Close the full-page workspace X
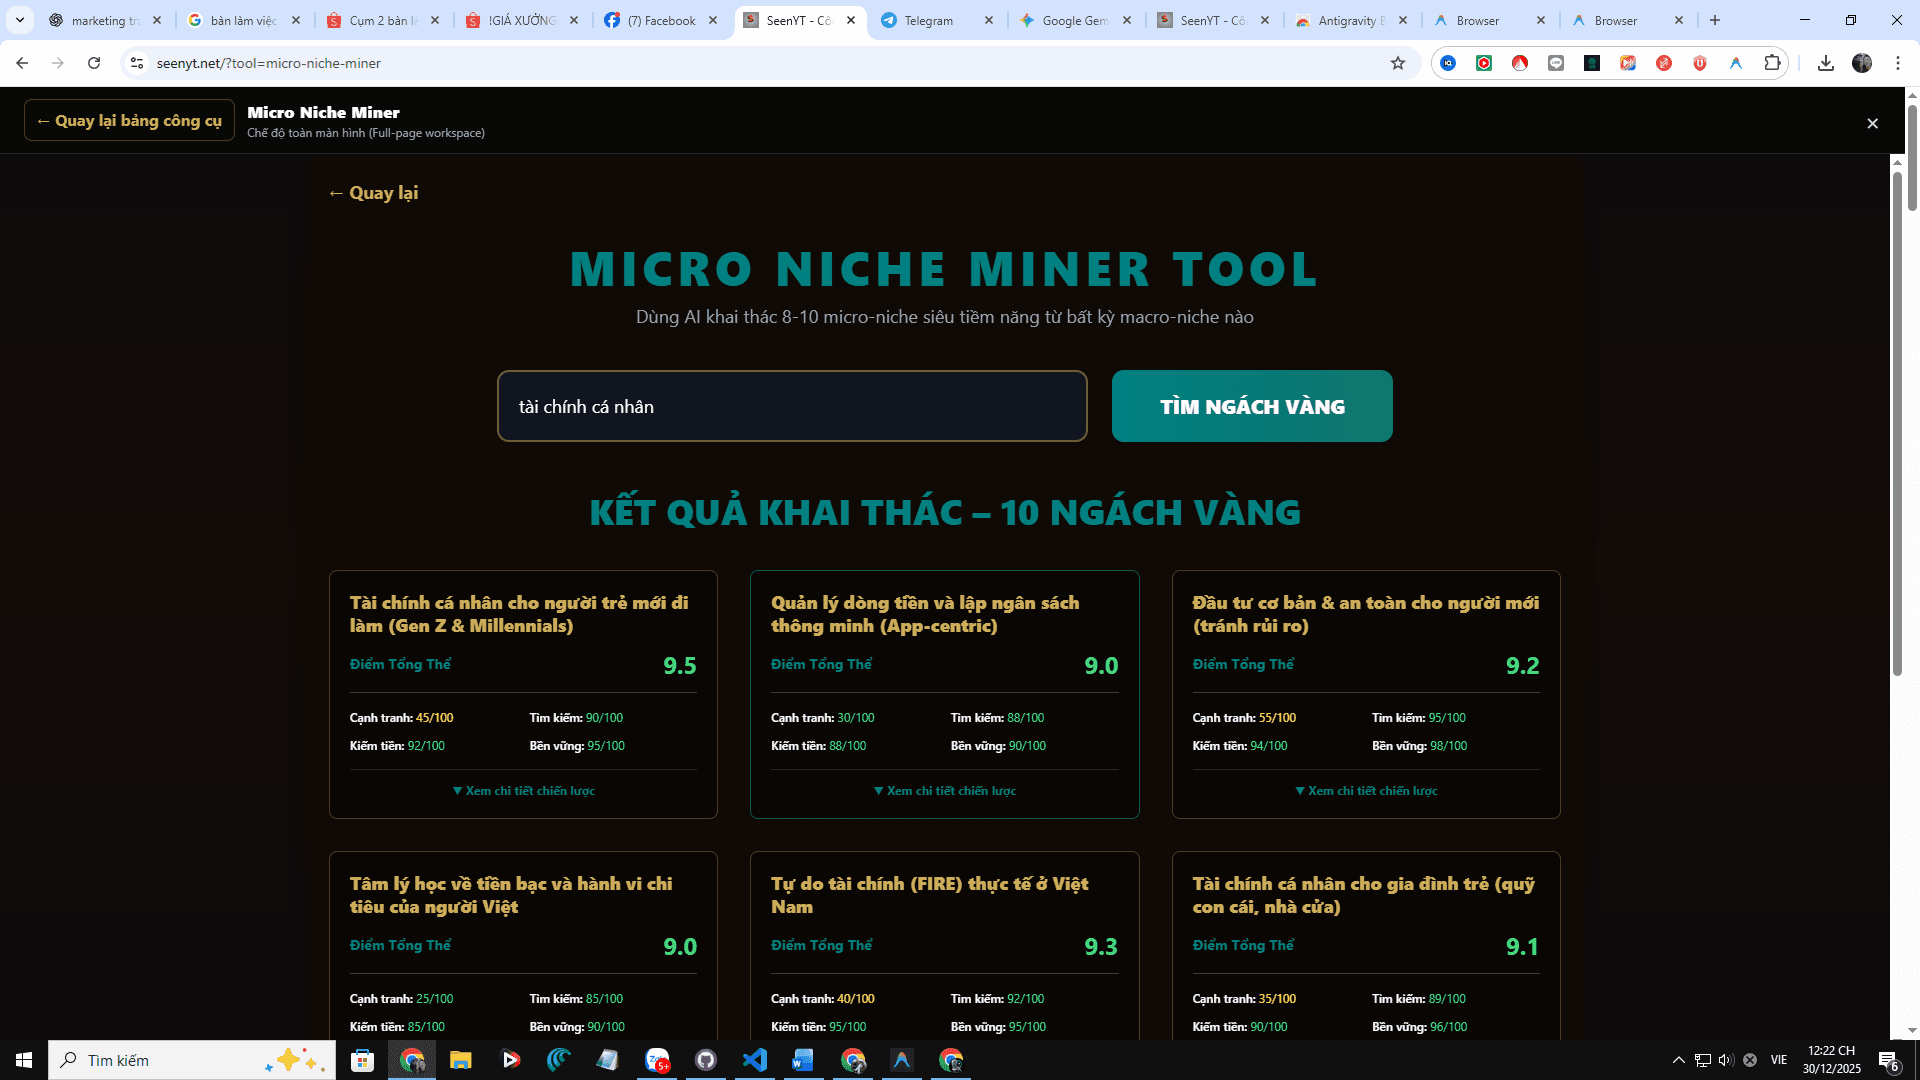 pos(1872,123)
